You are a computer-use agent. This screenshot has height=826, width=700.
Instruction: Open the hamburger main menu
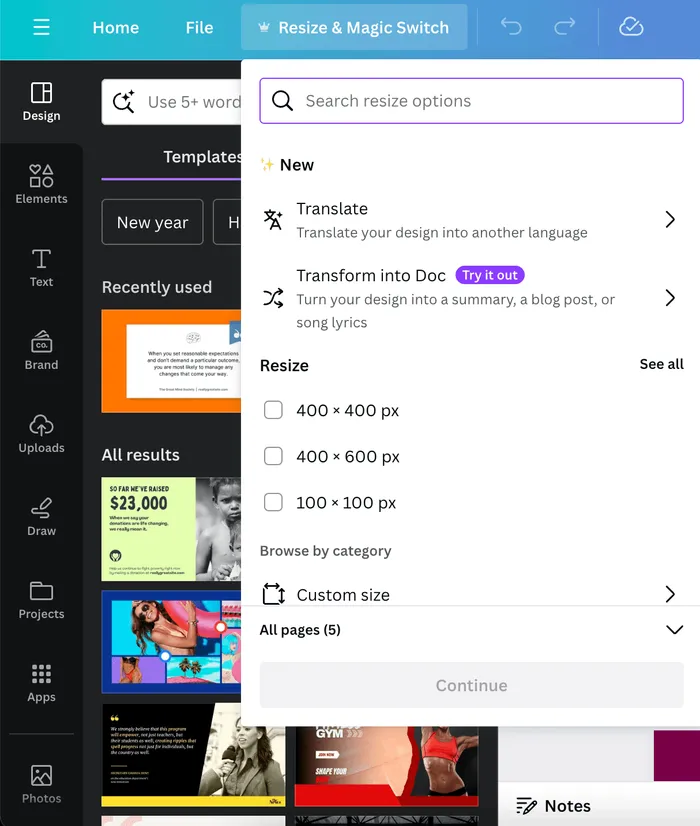pyautogui.click(x=41, y=27)
